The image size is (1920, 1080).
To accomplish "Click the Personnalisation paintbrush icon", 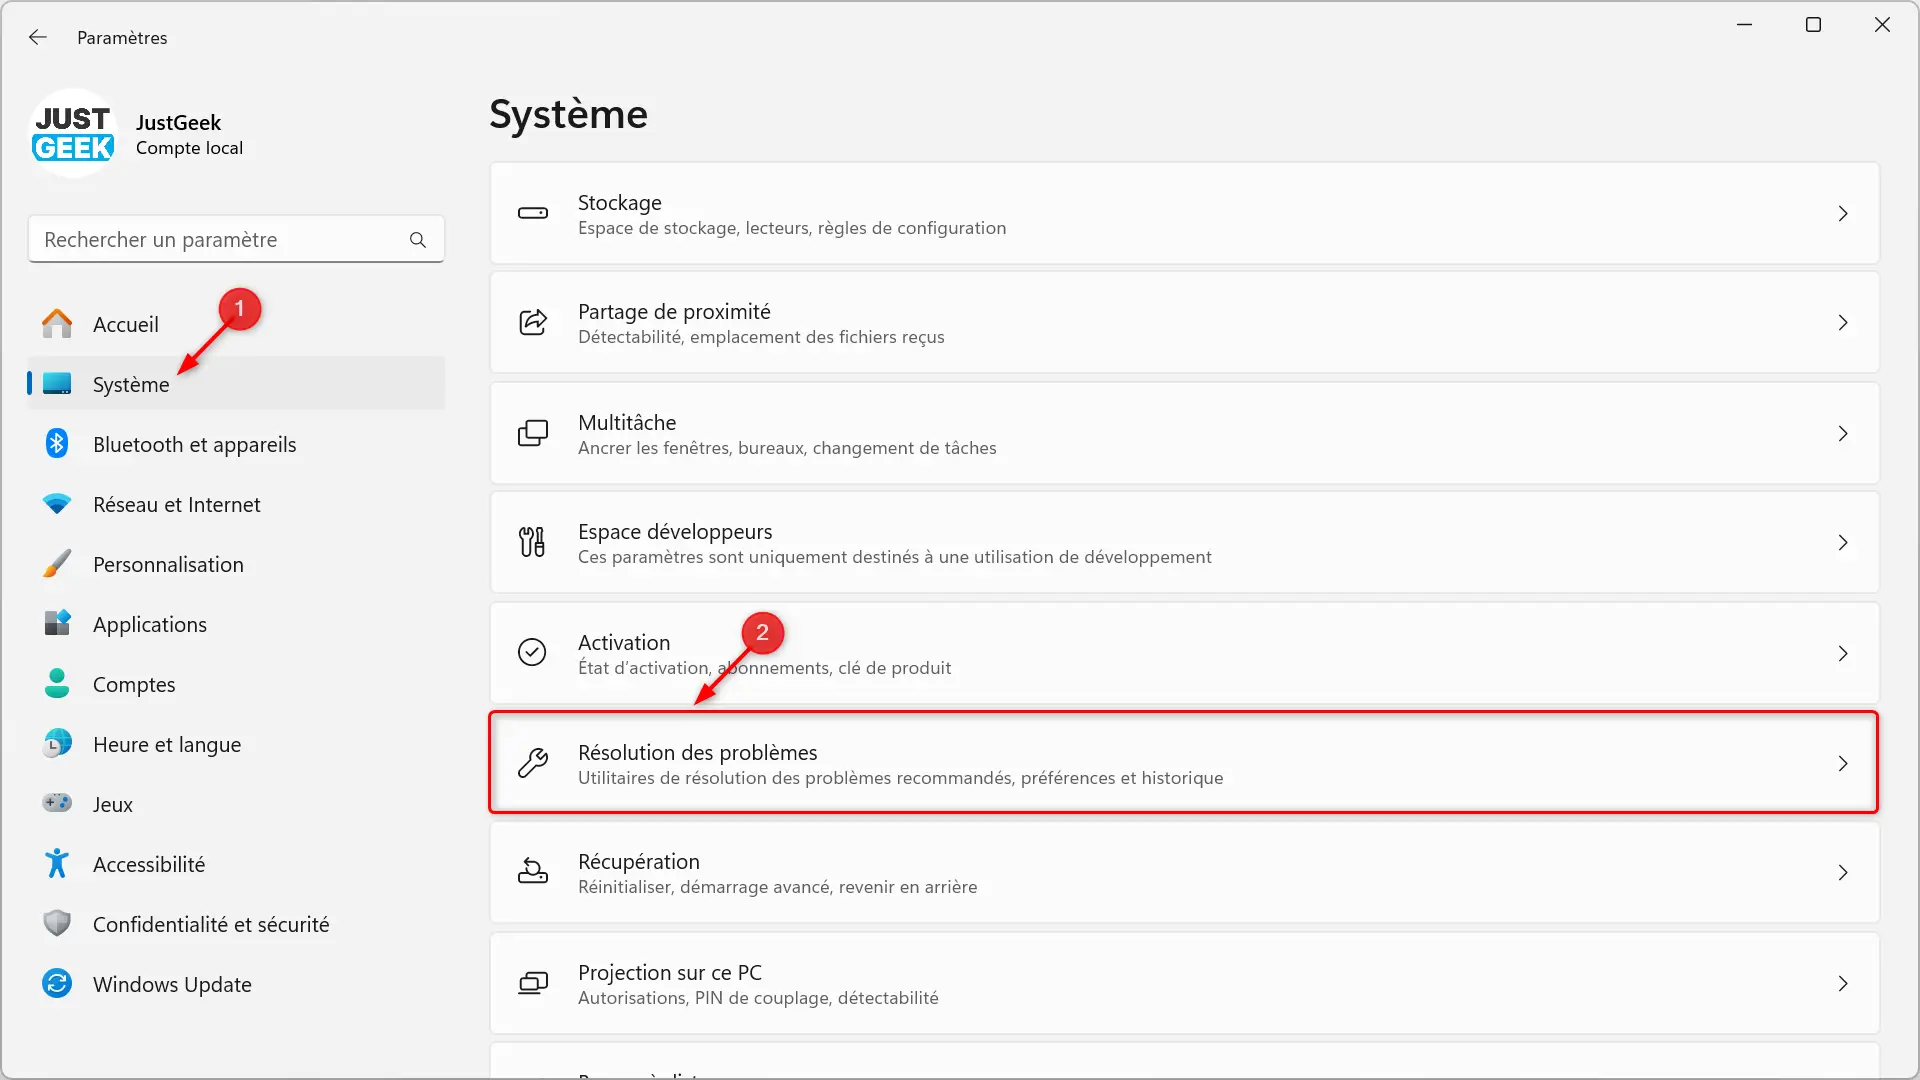I will click(x=57, y=564).
